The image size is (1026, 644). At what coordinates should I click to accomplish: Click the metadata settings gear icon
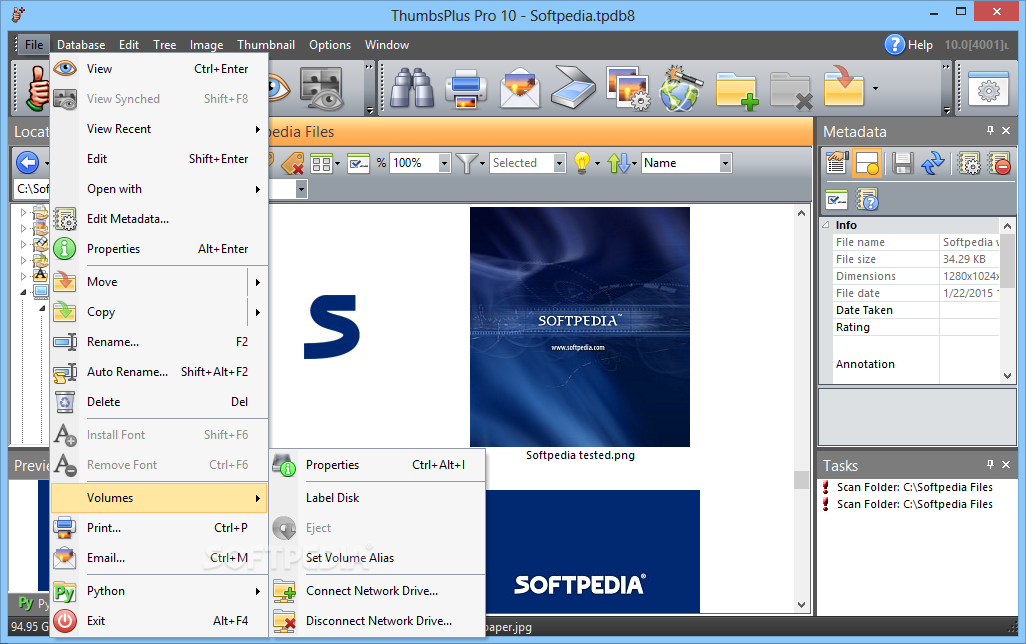(x=968, y=163)
